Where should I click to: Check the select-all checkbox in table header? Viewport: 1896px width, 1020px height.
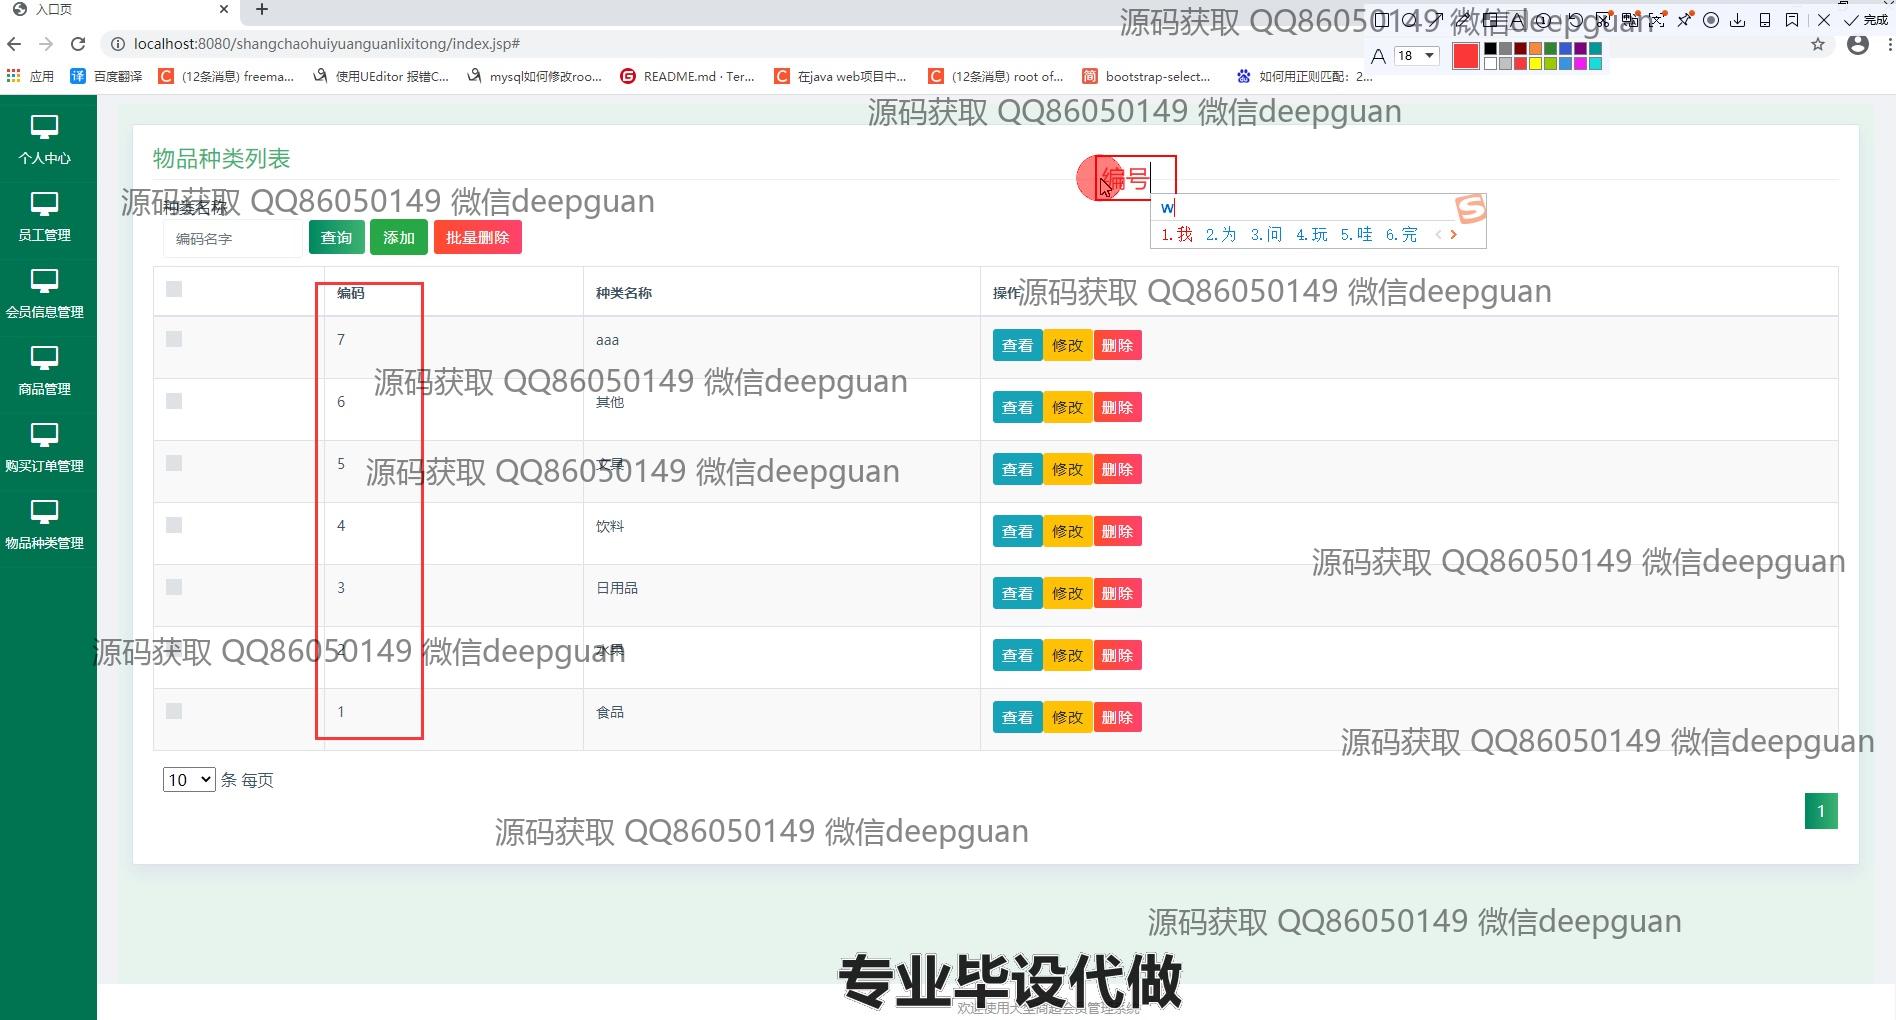tap(174, 289)
